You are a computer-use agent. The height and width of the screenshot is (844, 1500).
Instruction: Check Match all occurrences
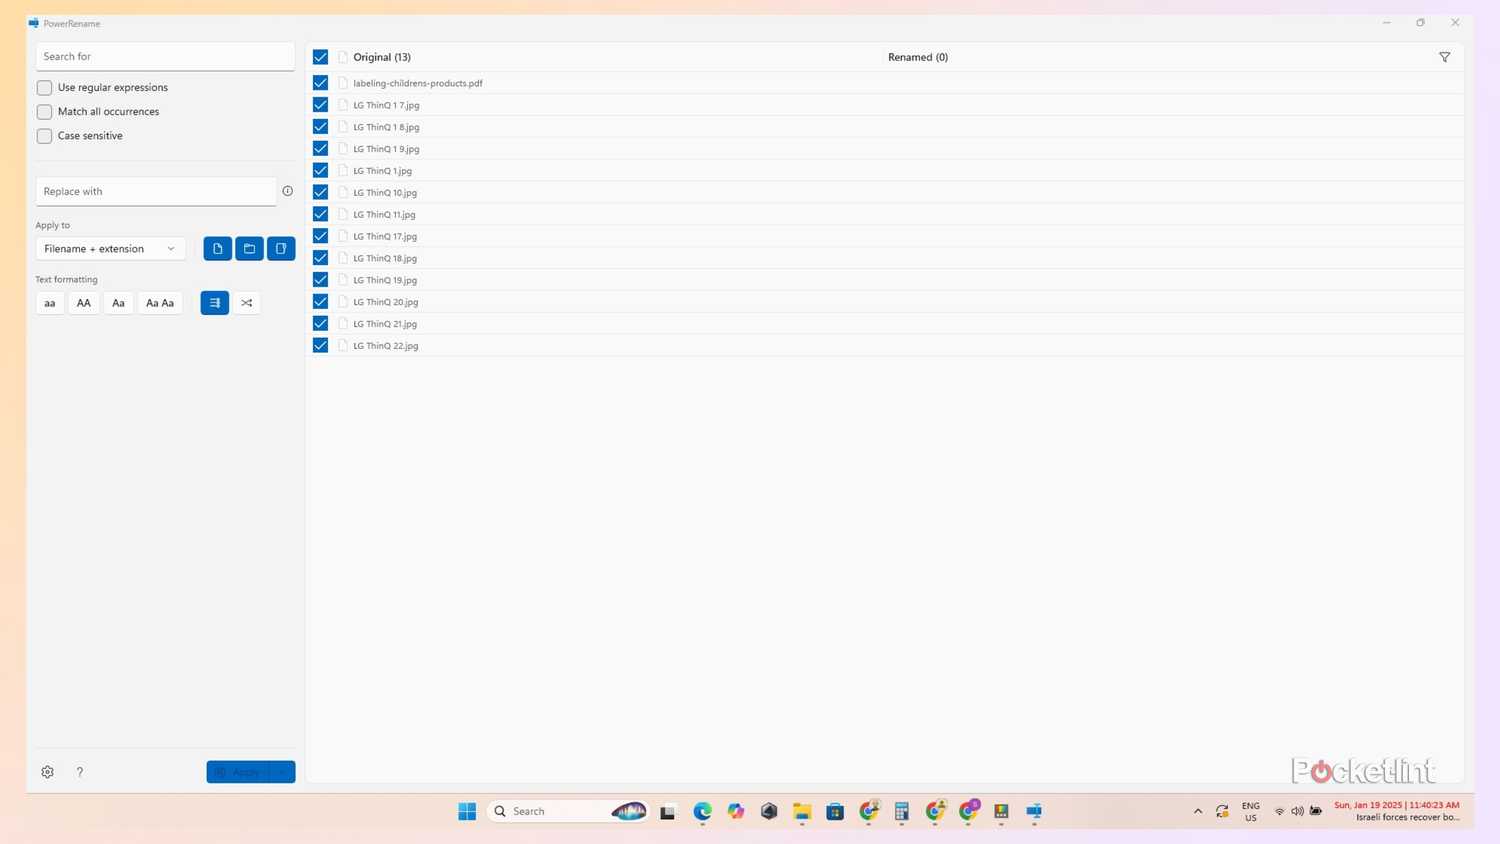click(44, 111)
